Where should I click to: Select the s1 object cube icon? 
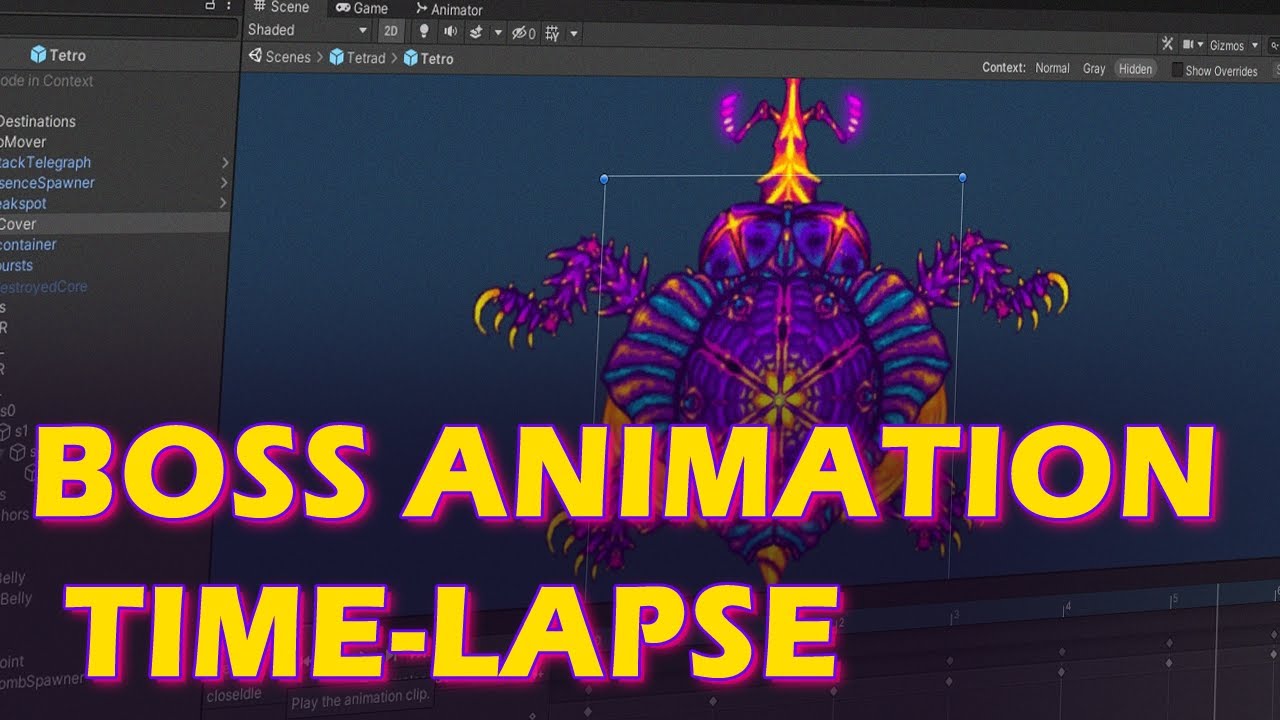click(x=3, y=431)
